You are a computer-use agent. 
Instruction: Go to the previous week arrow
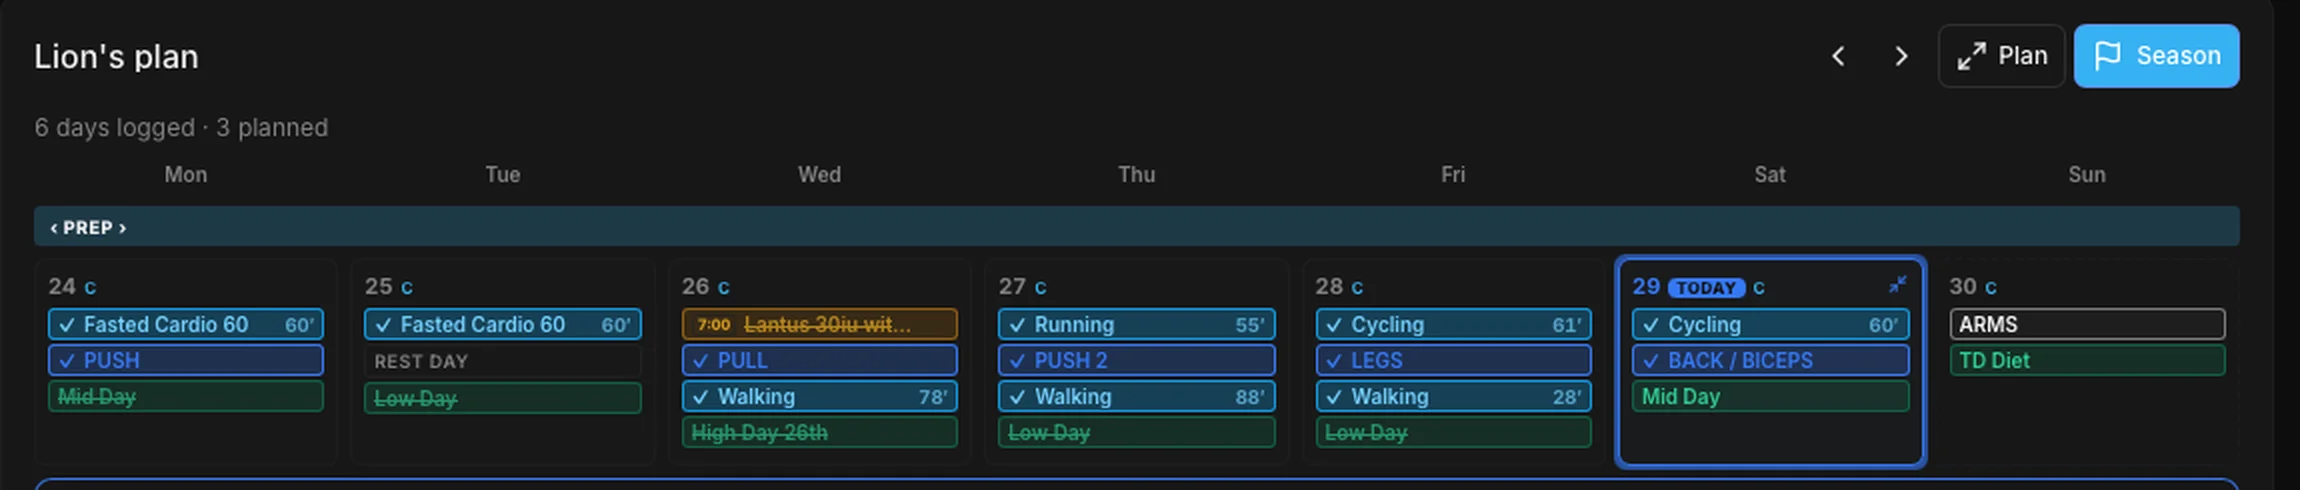click(1837, 56)
